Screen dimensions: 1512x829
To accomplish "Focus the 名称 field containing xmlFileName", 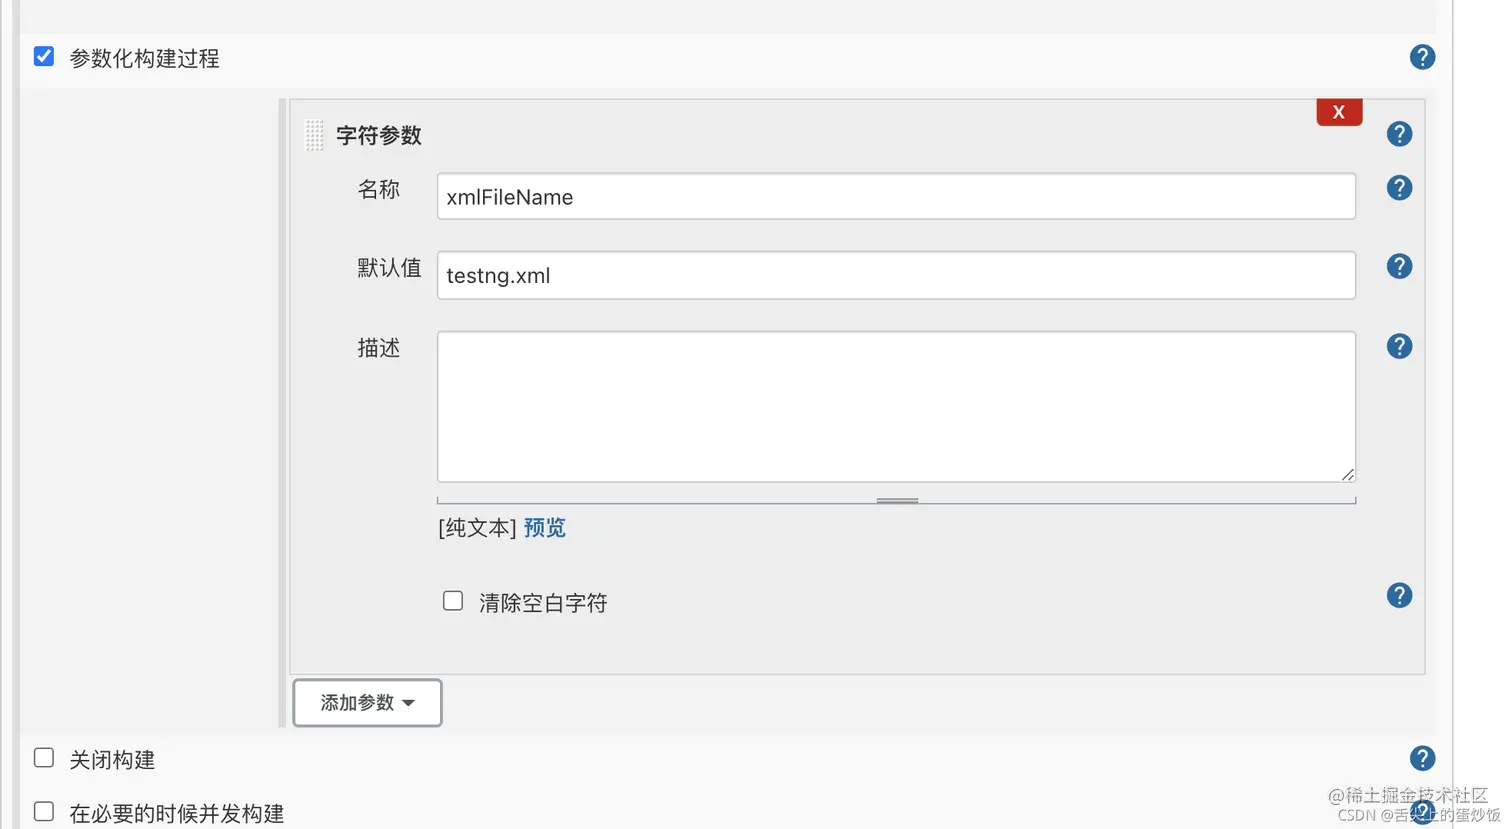I will click(896, 197).
